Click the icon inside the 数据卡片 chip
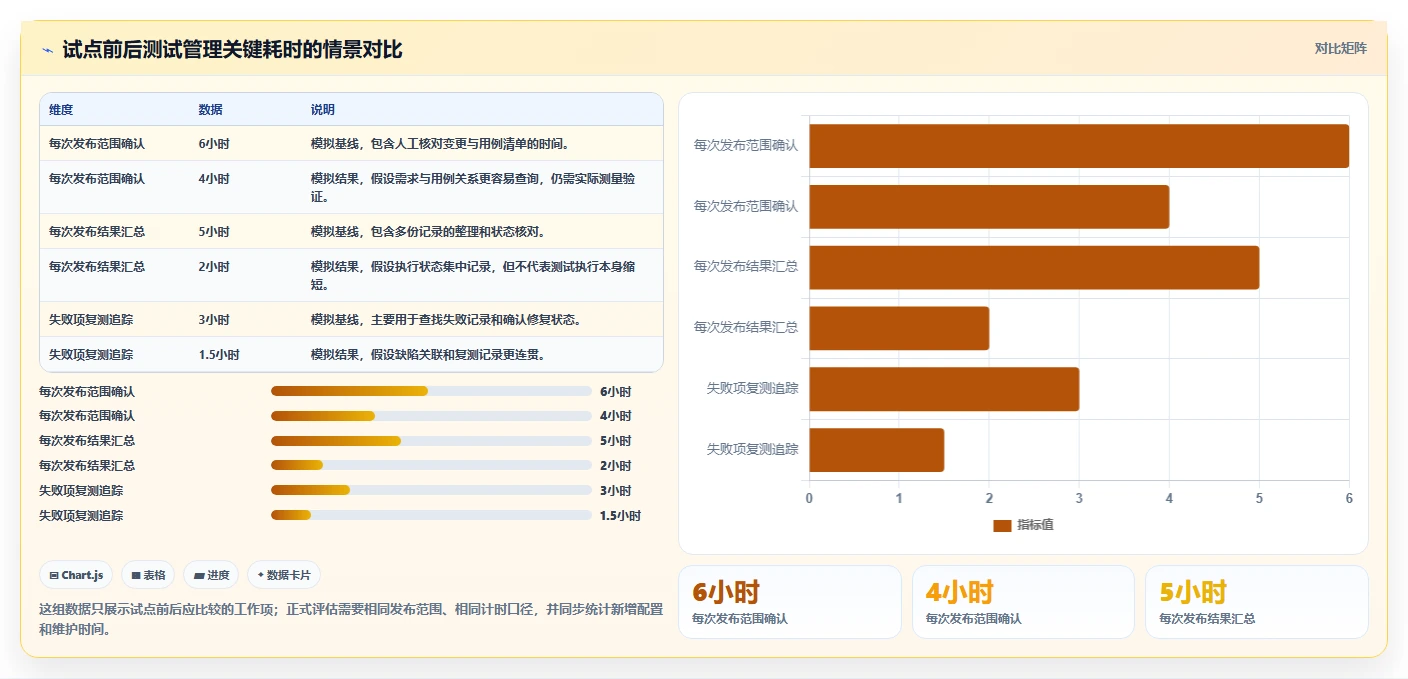The width and height of the screenshot is (1408, 679). [260, 575]
